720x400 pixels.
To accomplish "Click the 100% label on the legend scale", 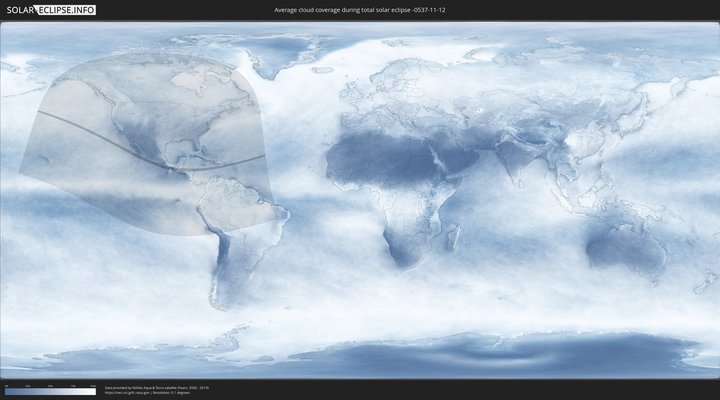I will click(93, 385).
